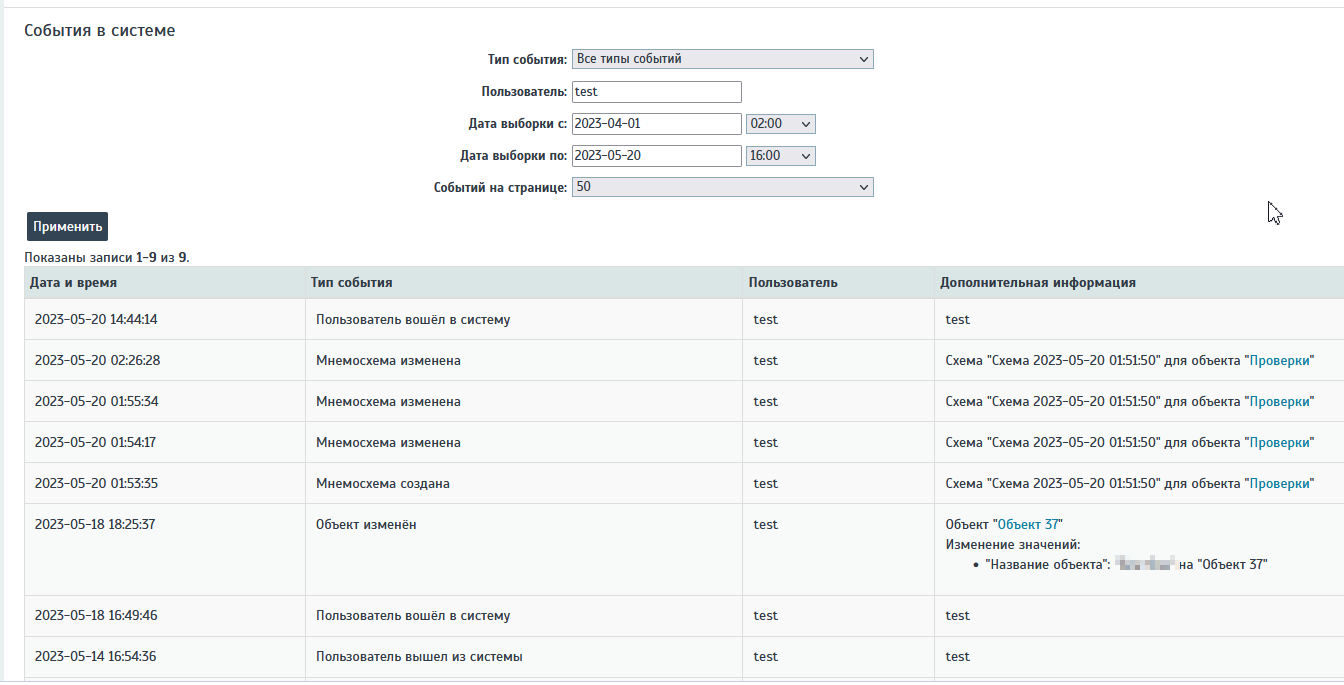The width and height of the screenshot is (1344, 685).
Task: Select the 2023-05-18 18:25:37 timestamp cell
Action: (96, 525)
